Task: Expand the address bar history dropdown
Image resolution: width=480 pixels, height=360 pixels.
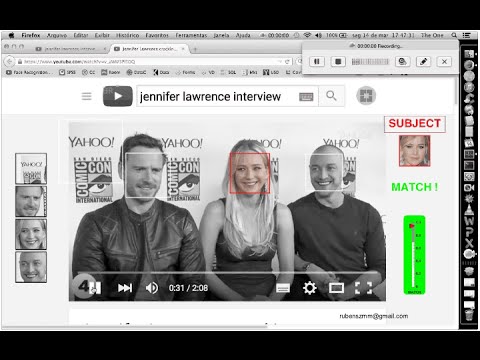Action: coord(279,62)
